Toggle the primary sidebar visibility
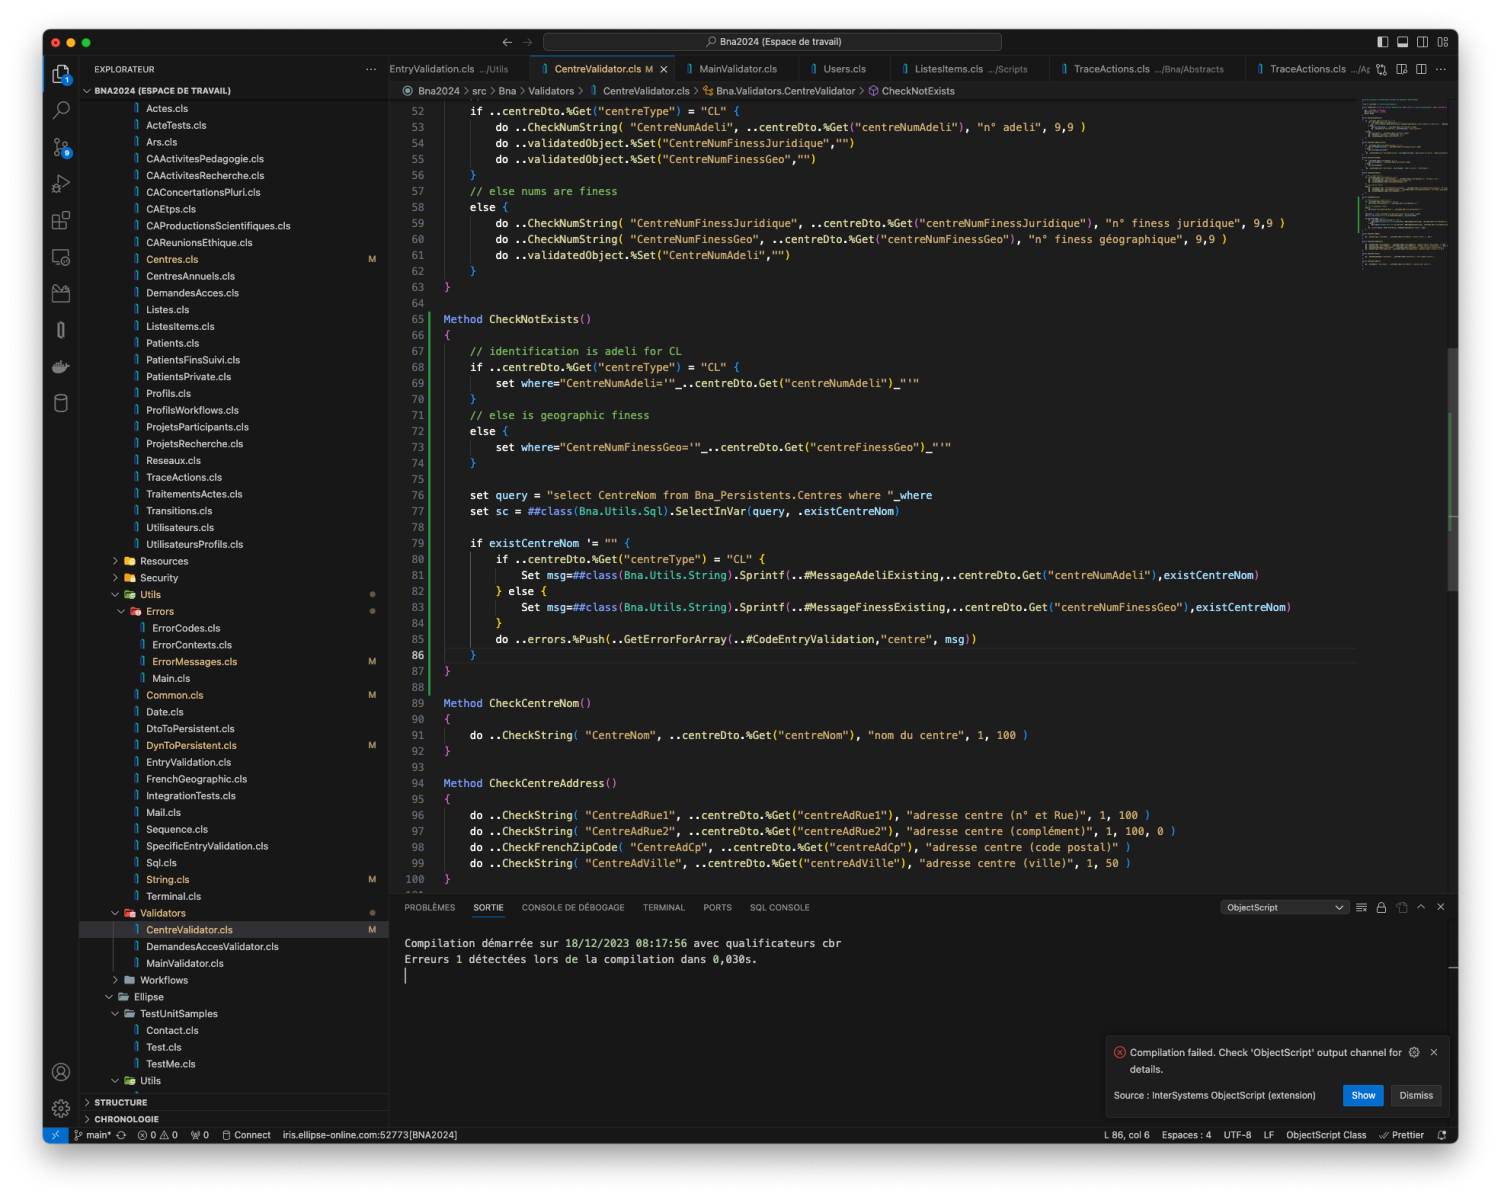The width and height of the screenshot is (1501, 1200). point(1382,42)
